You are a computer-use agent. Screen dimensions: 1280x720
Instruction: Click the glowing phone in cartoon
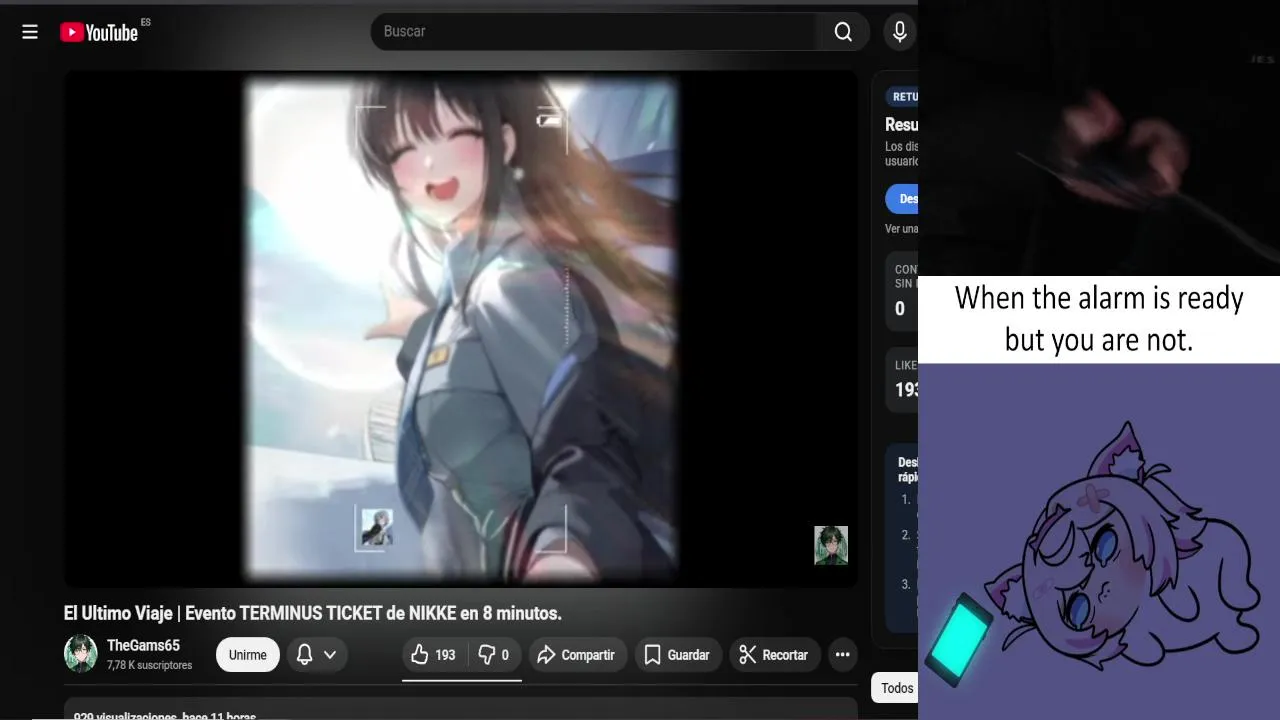(958, 639)
